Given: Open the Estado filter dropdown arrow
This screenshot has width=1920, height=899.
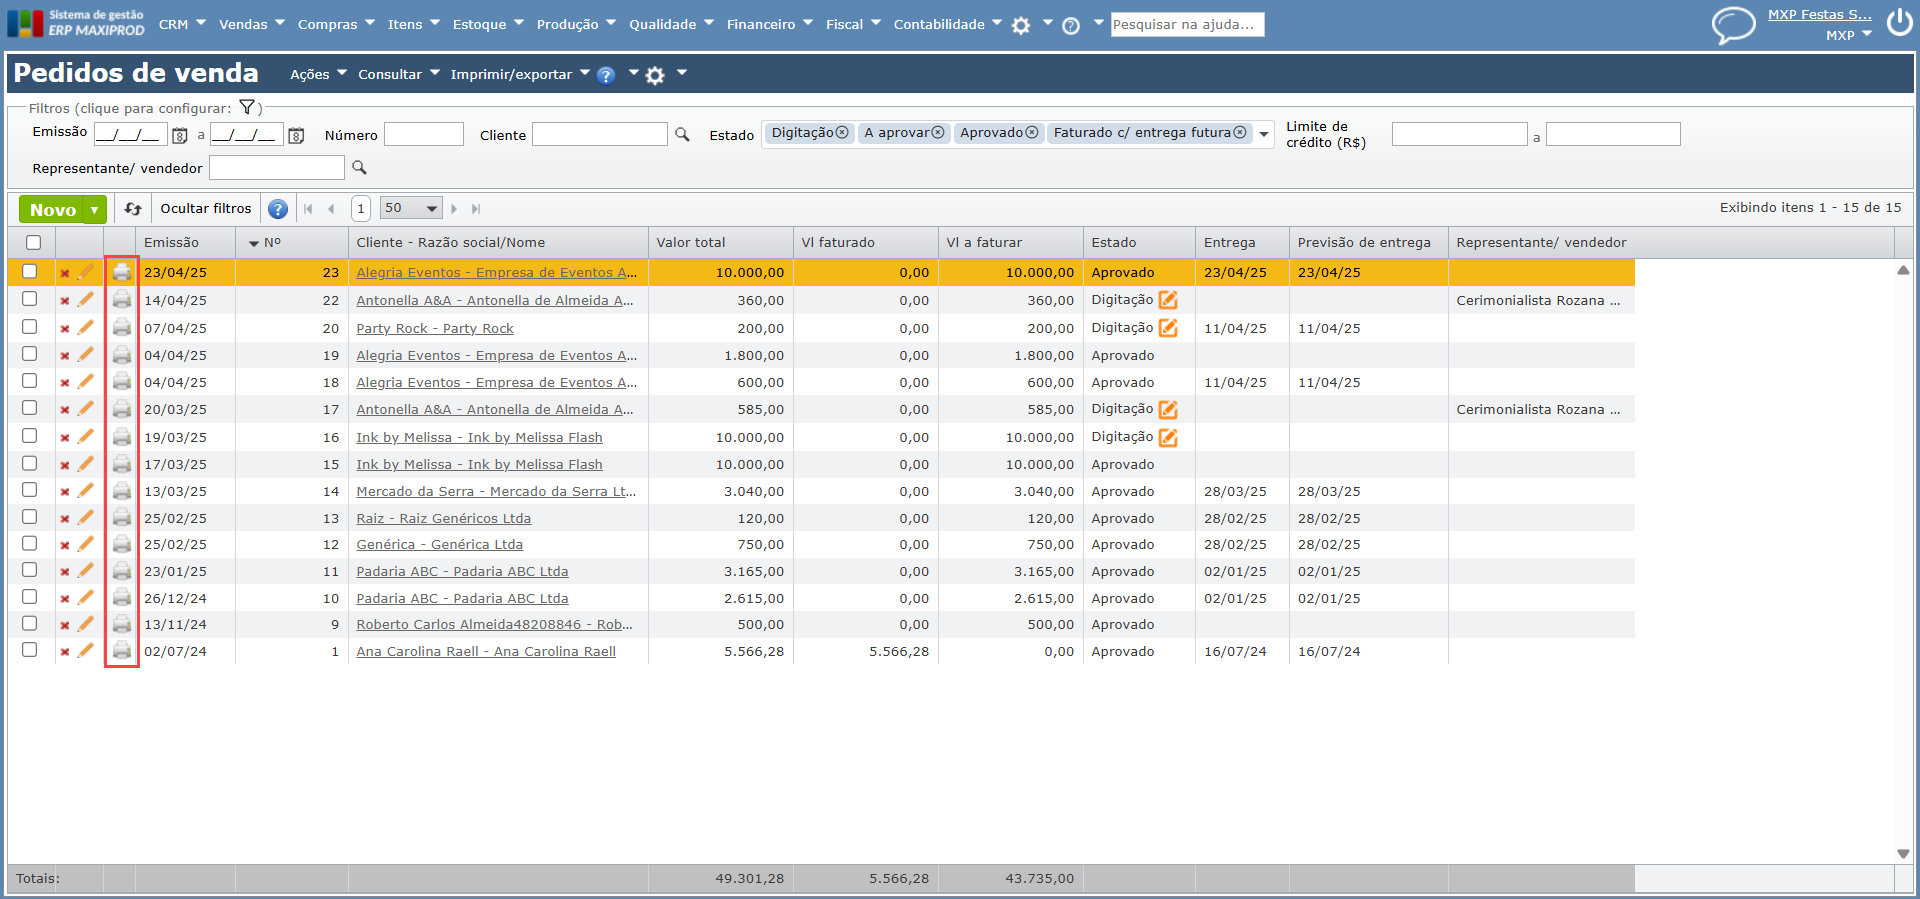Looking at the screenshot, I should coord(1264,134).
